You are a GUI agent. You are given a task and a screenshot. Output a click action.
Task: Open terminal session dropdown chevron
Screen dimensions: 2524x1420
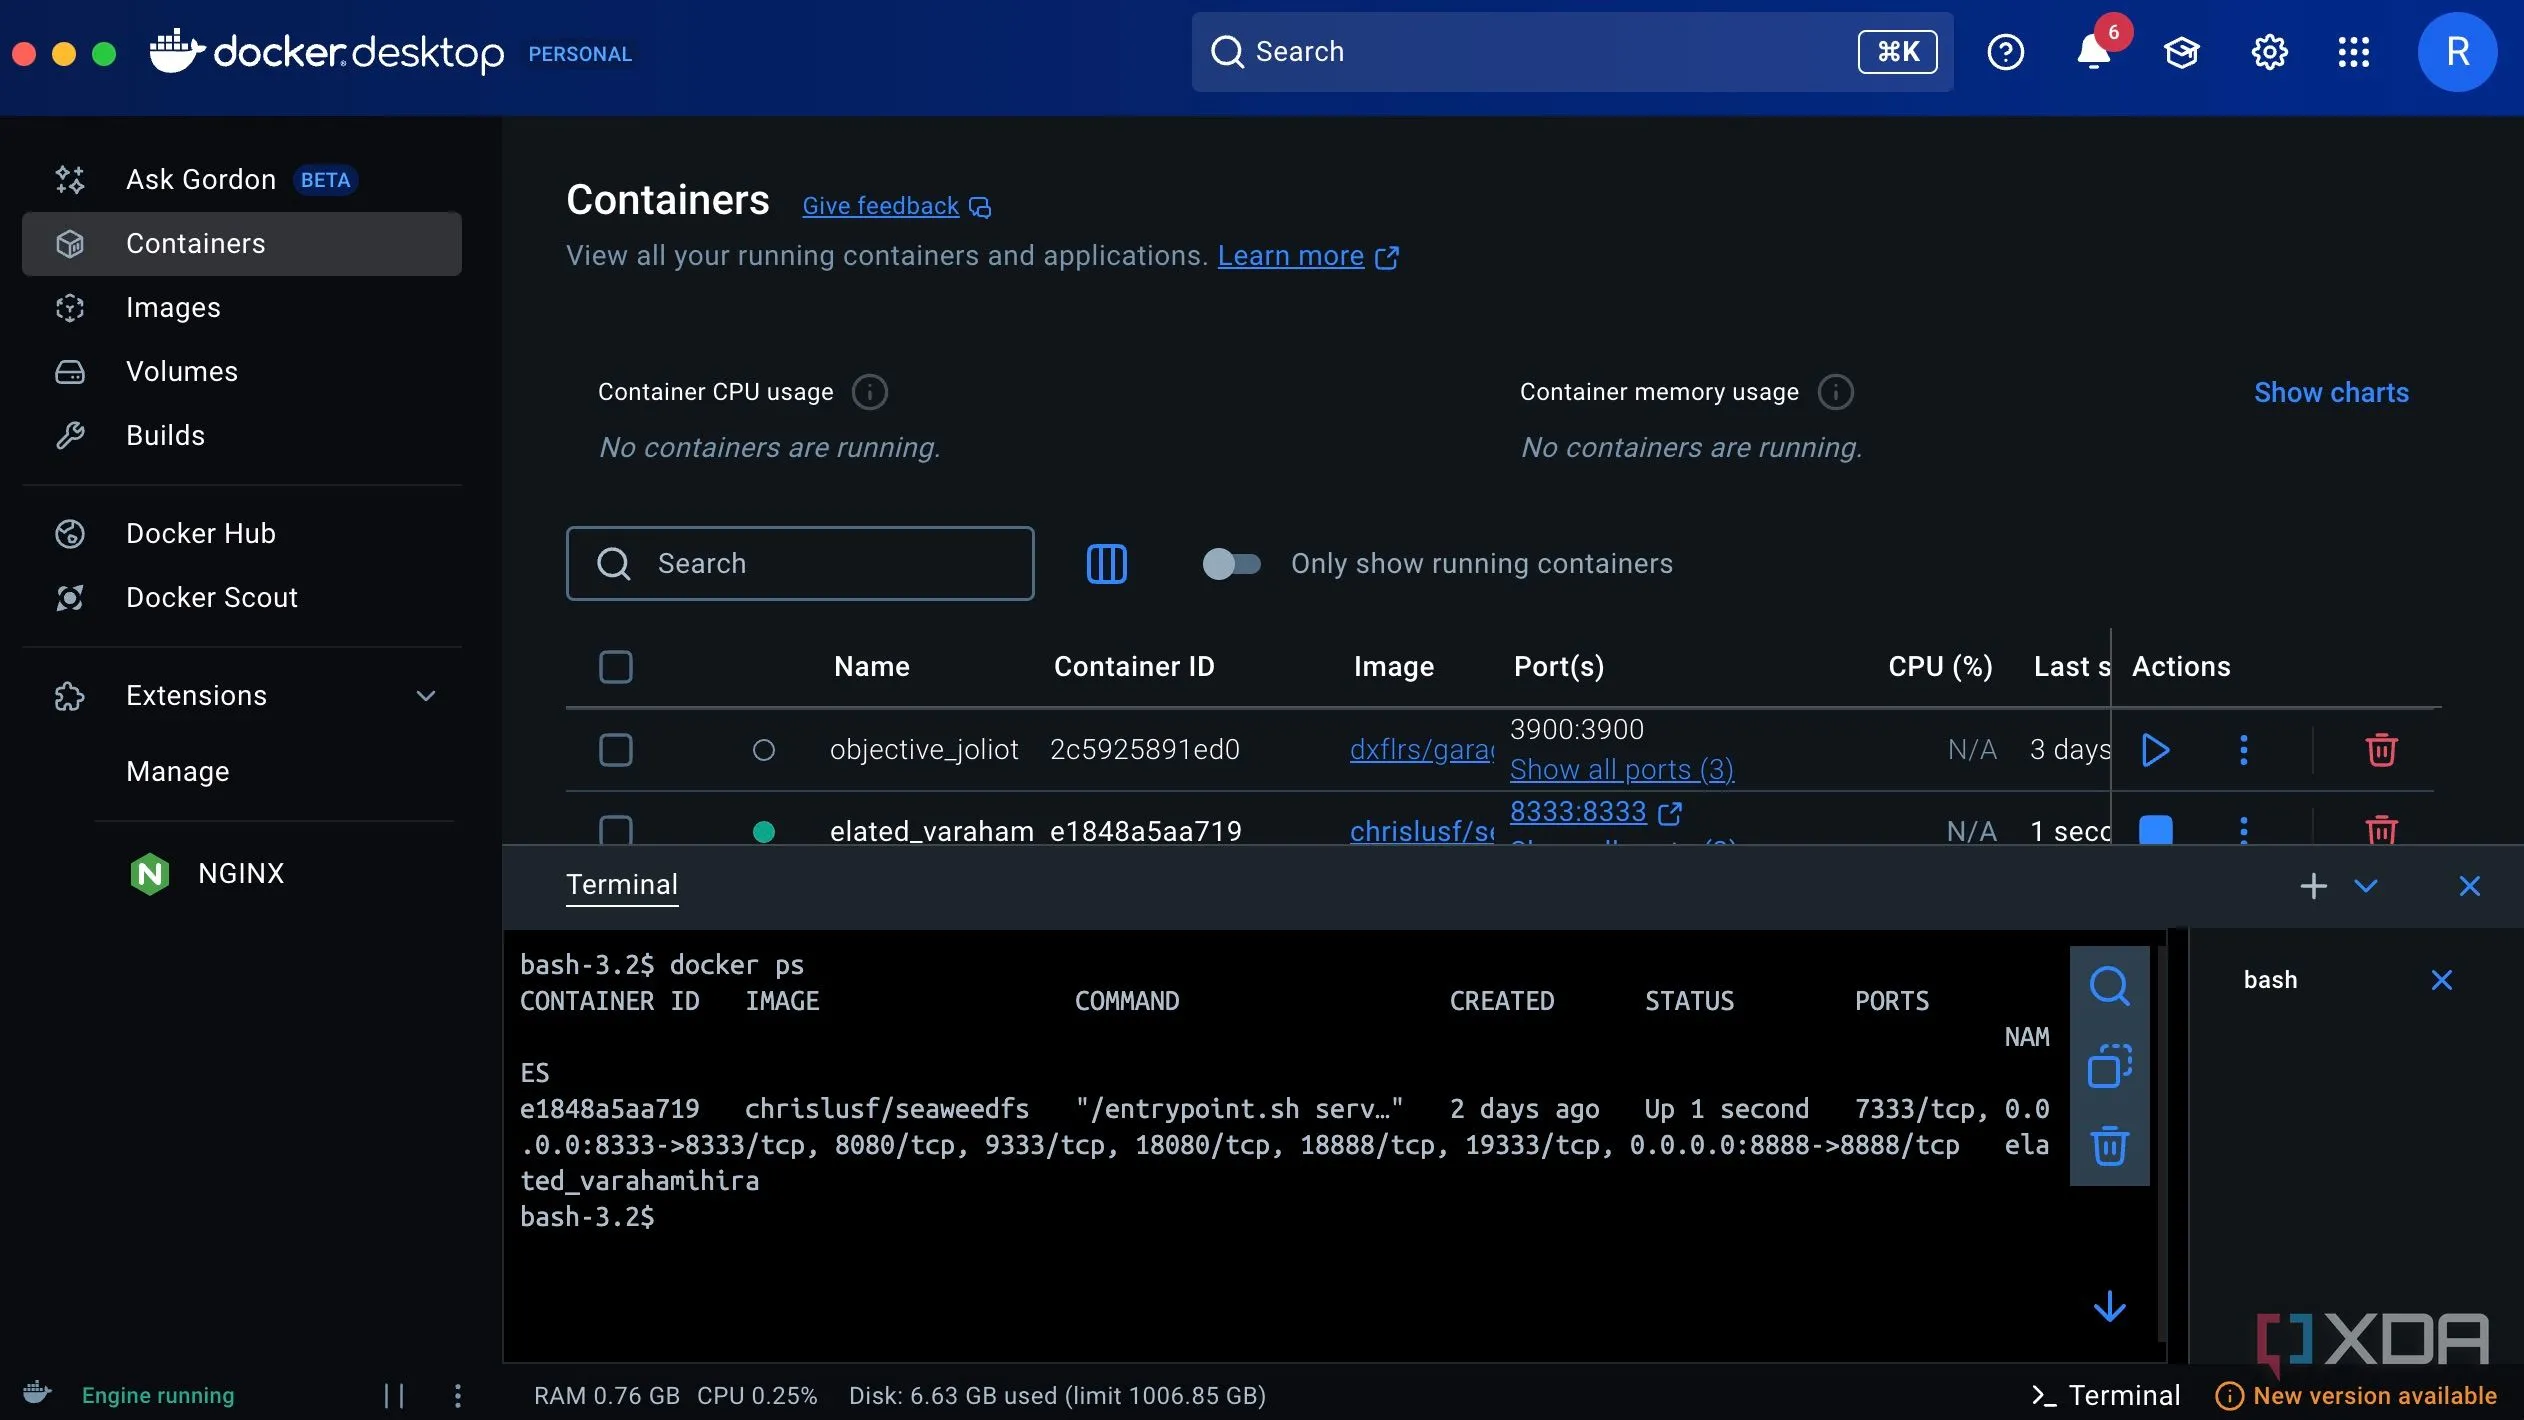click(x=2365, y=886)
